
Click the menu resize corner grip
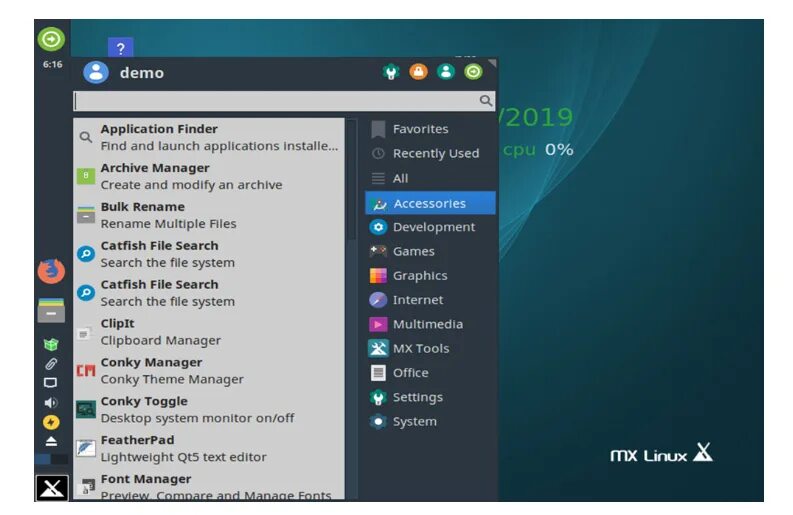coord(492,63)
